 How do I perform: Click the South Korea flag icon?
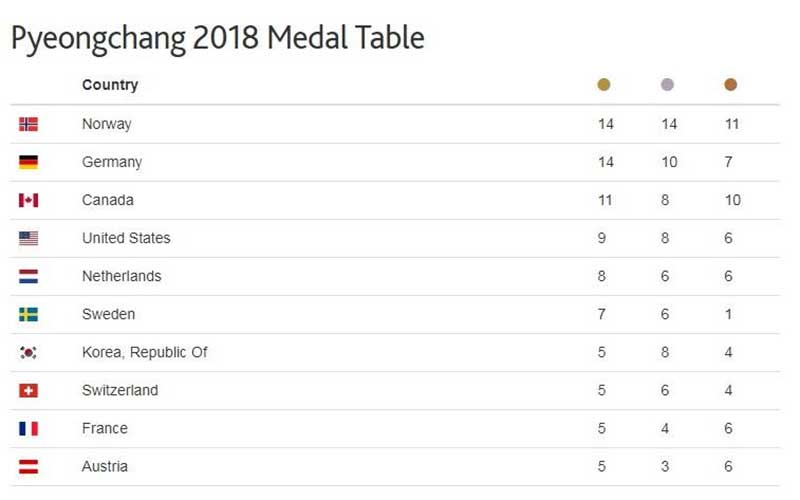28,352
